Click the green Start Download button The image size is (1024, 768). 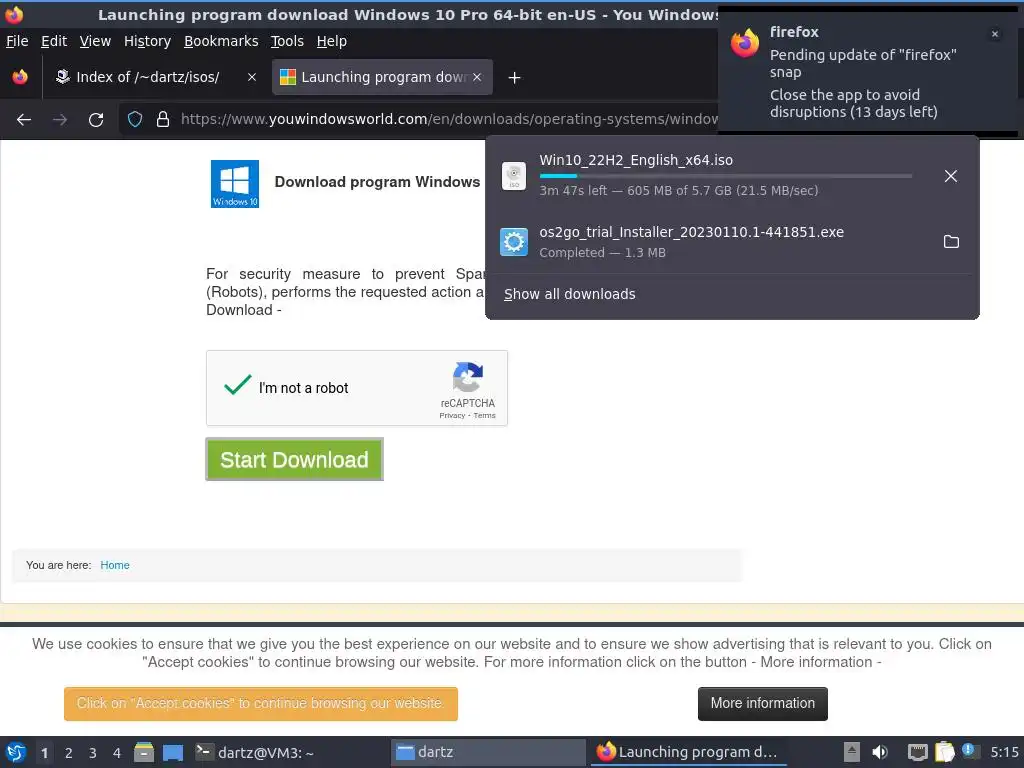(x=295, y=460)
